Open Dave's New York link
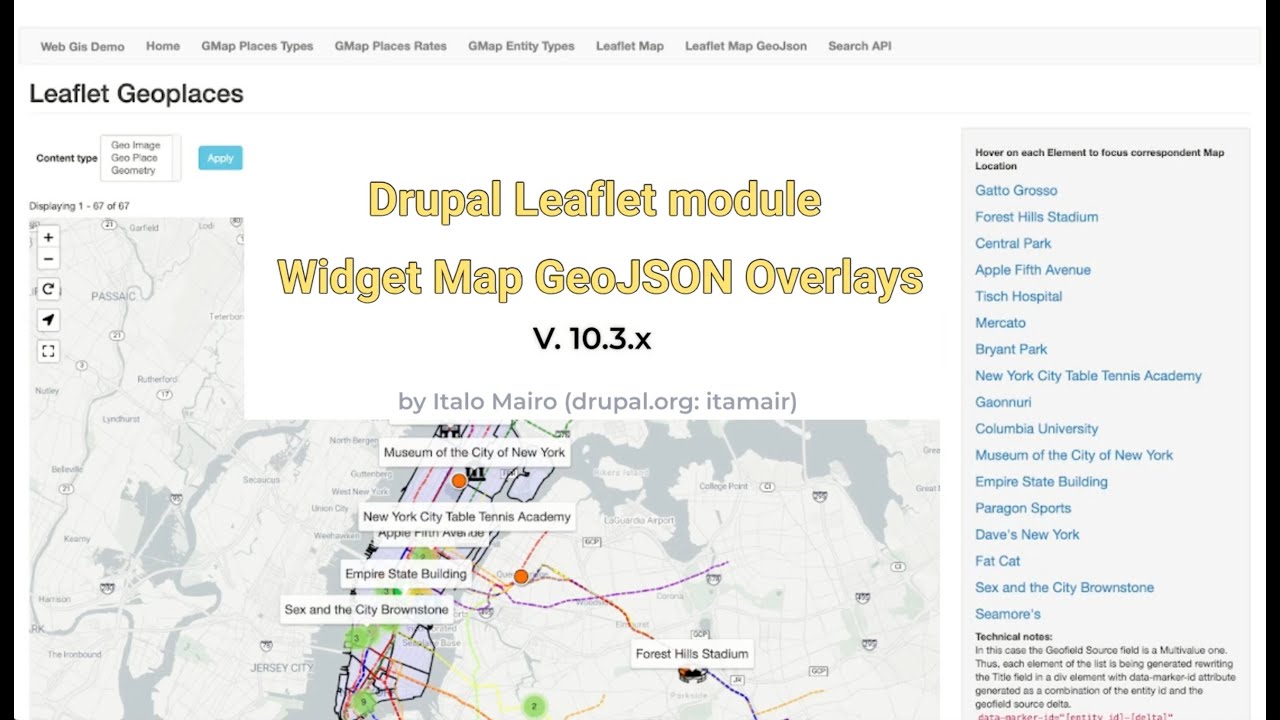This screenshot has width=1280, height=720. pyautogui.click(x=1028, y=535)
